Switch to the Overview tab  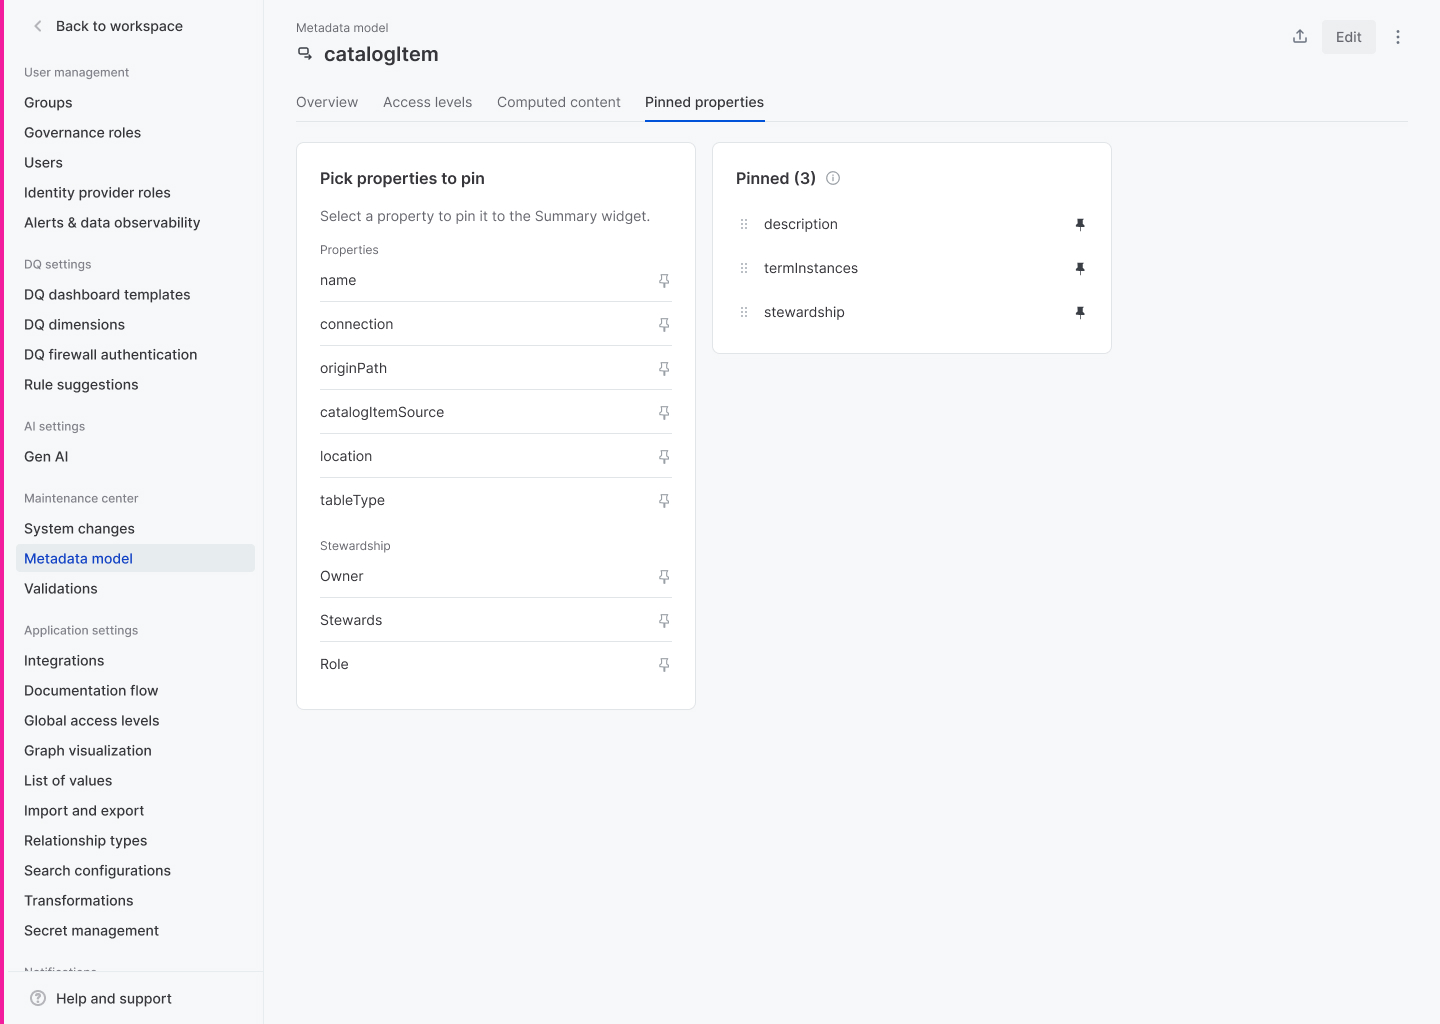coord(327,102)
